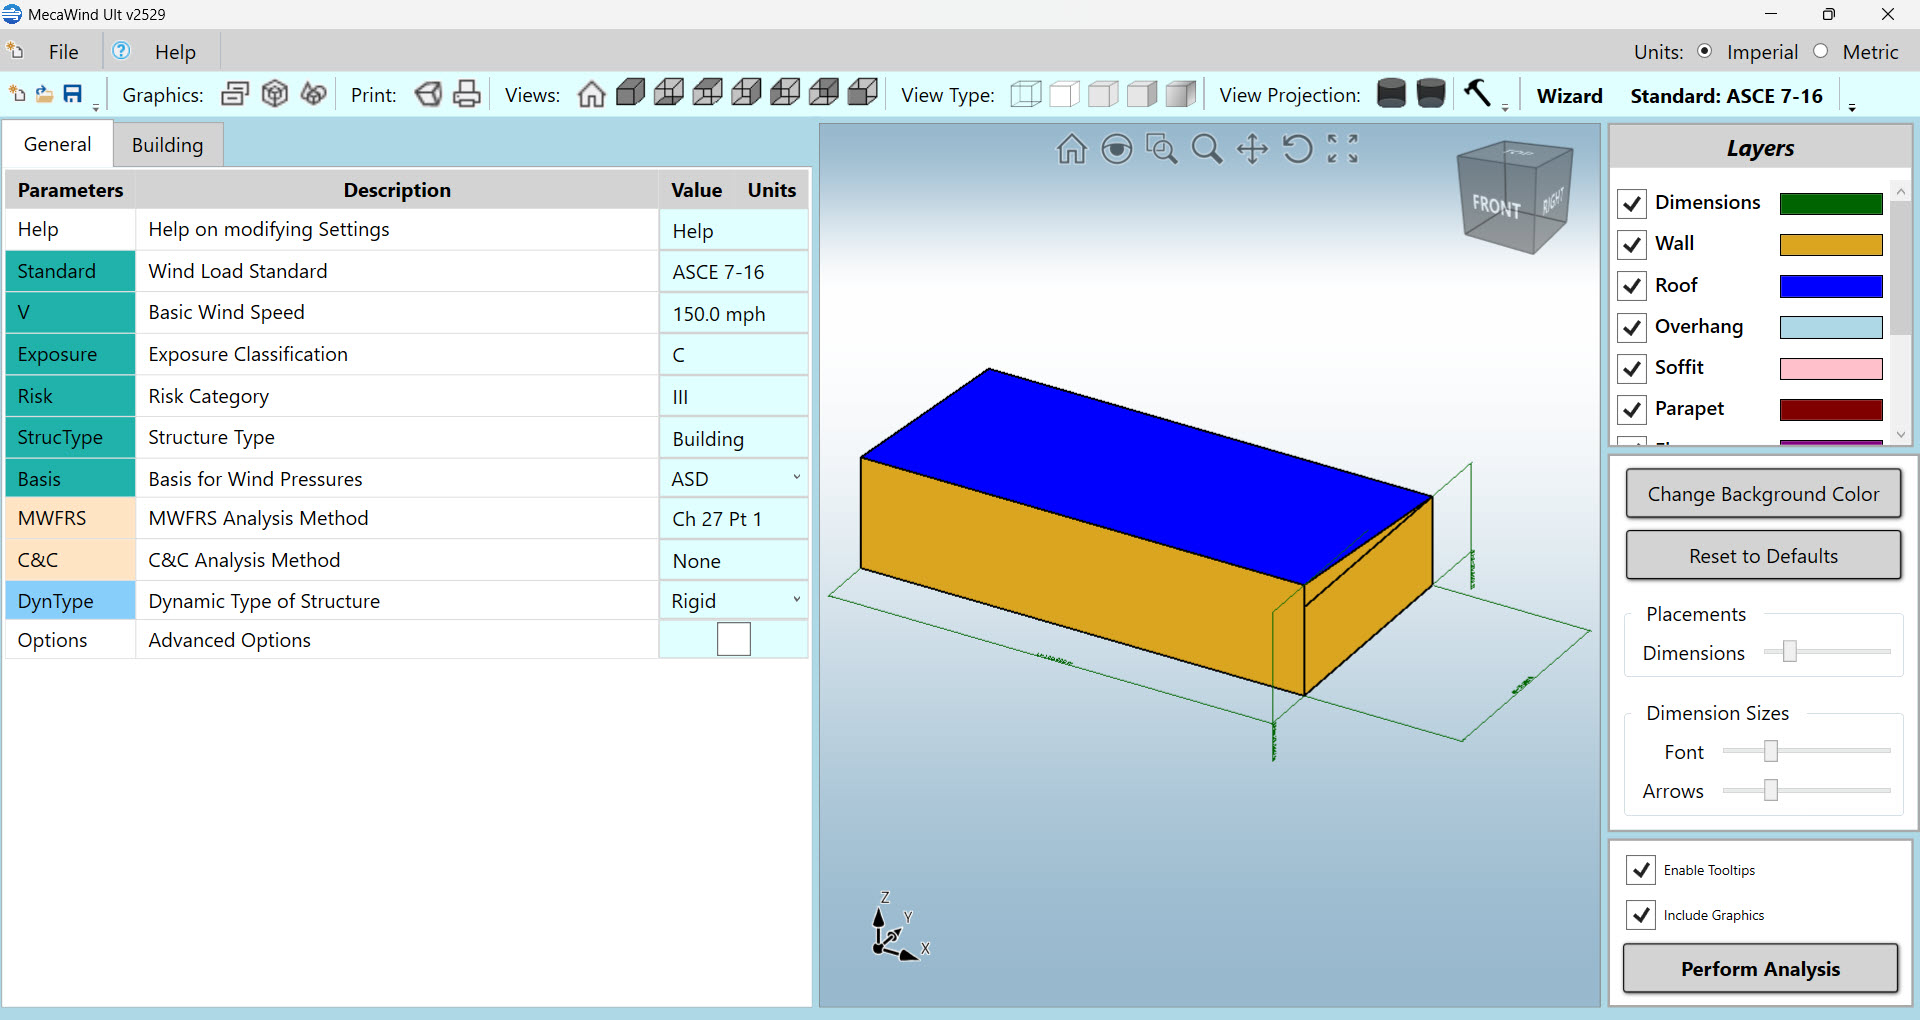Select the gradient shaded View Type cube
Image resolution: width=1920 pixels, height=1020 pixels.
point(1181,94)
